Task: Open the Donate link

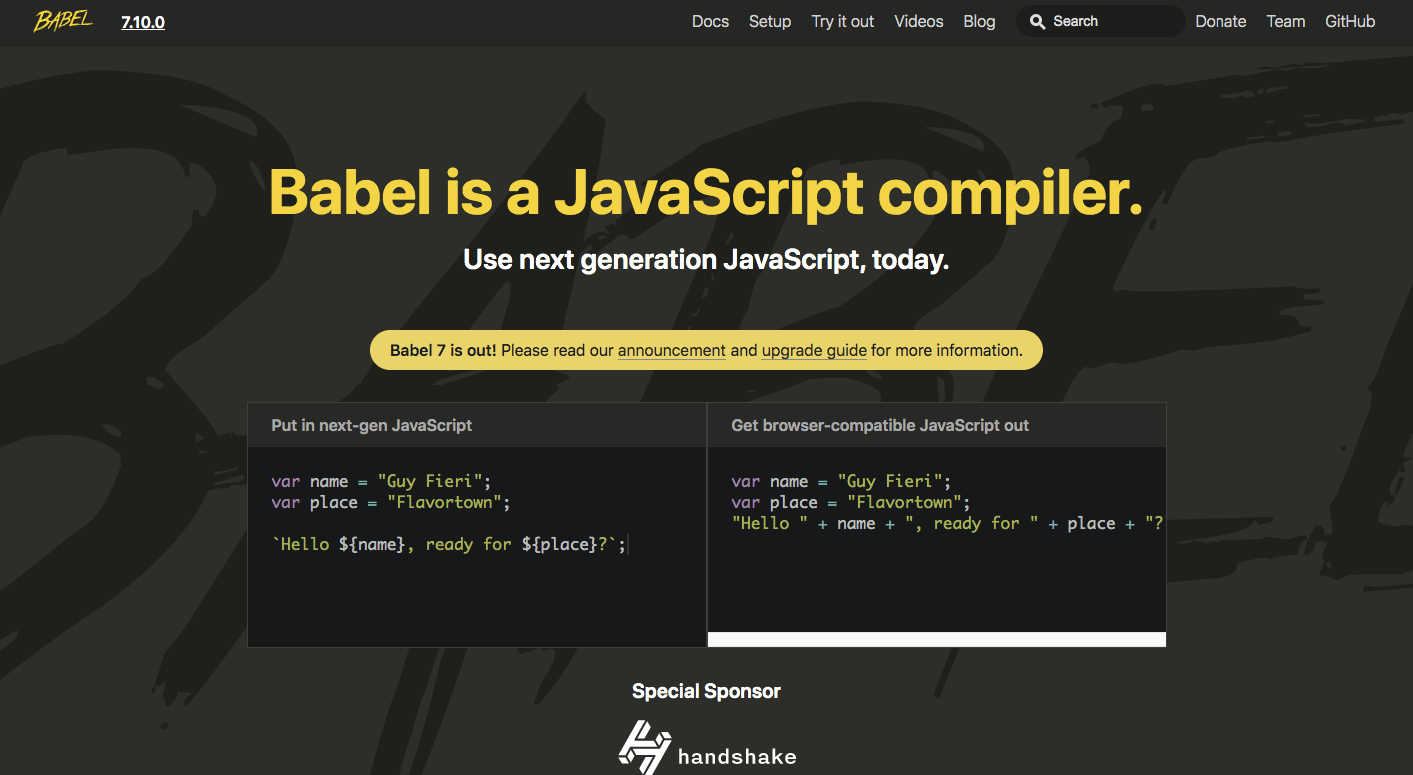Action: tap(1221, 21)
